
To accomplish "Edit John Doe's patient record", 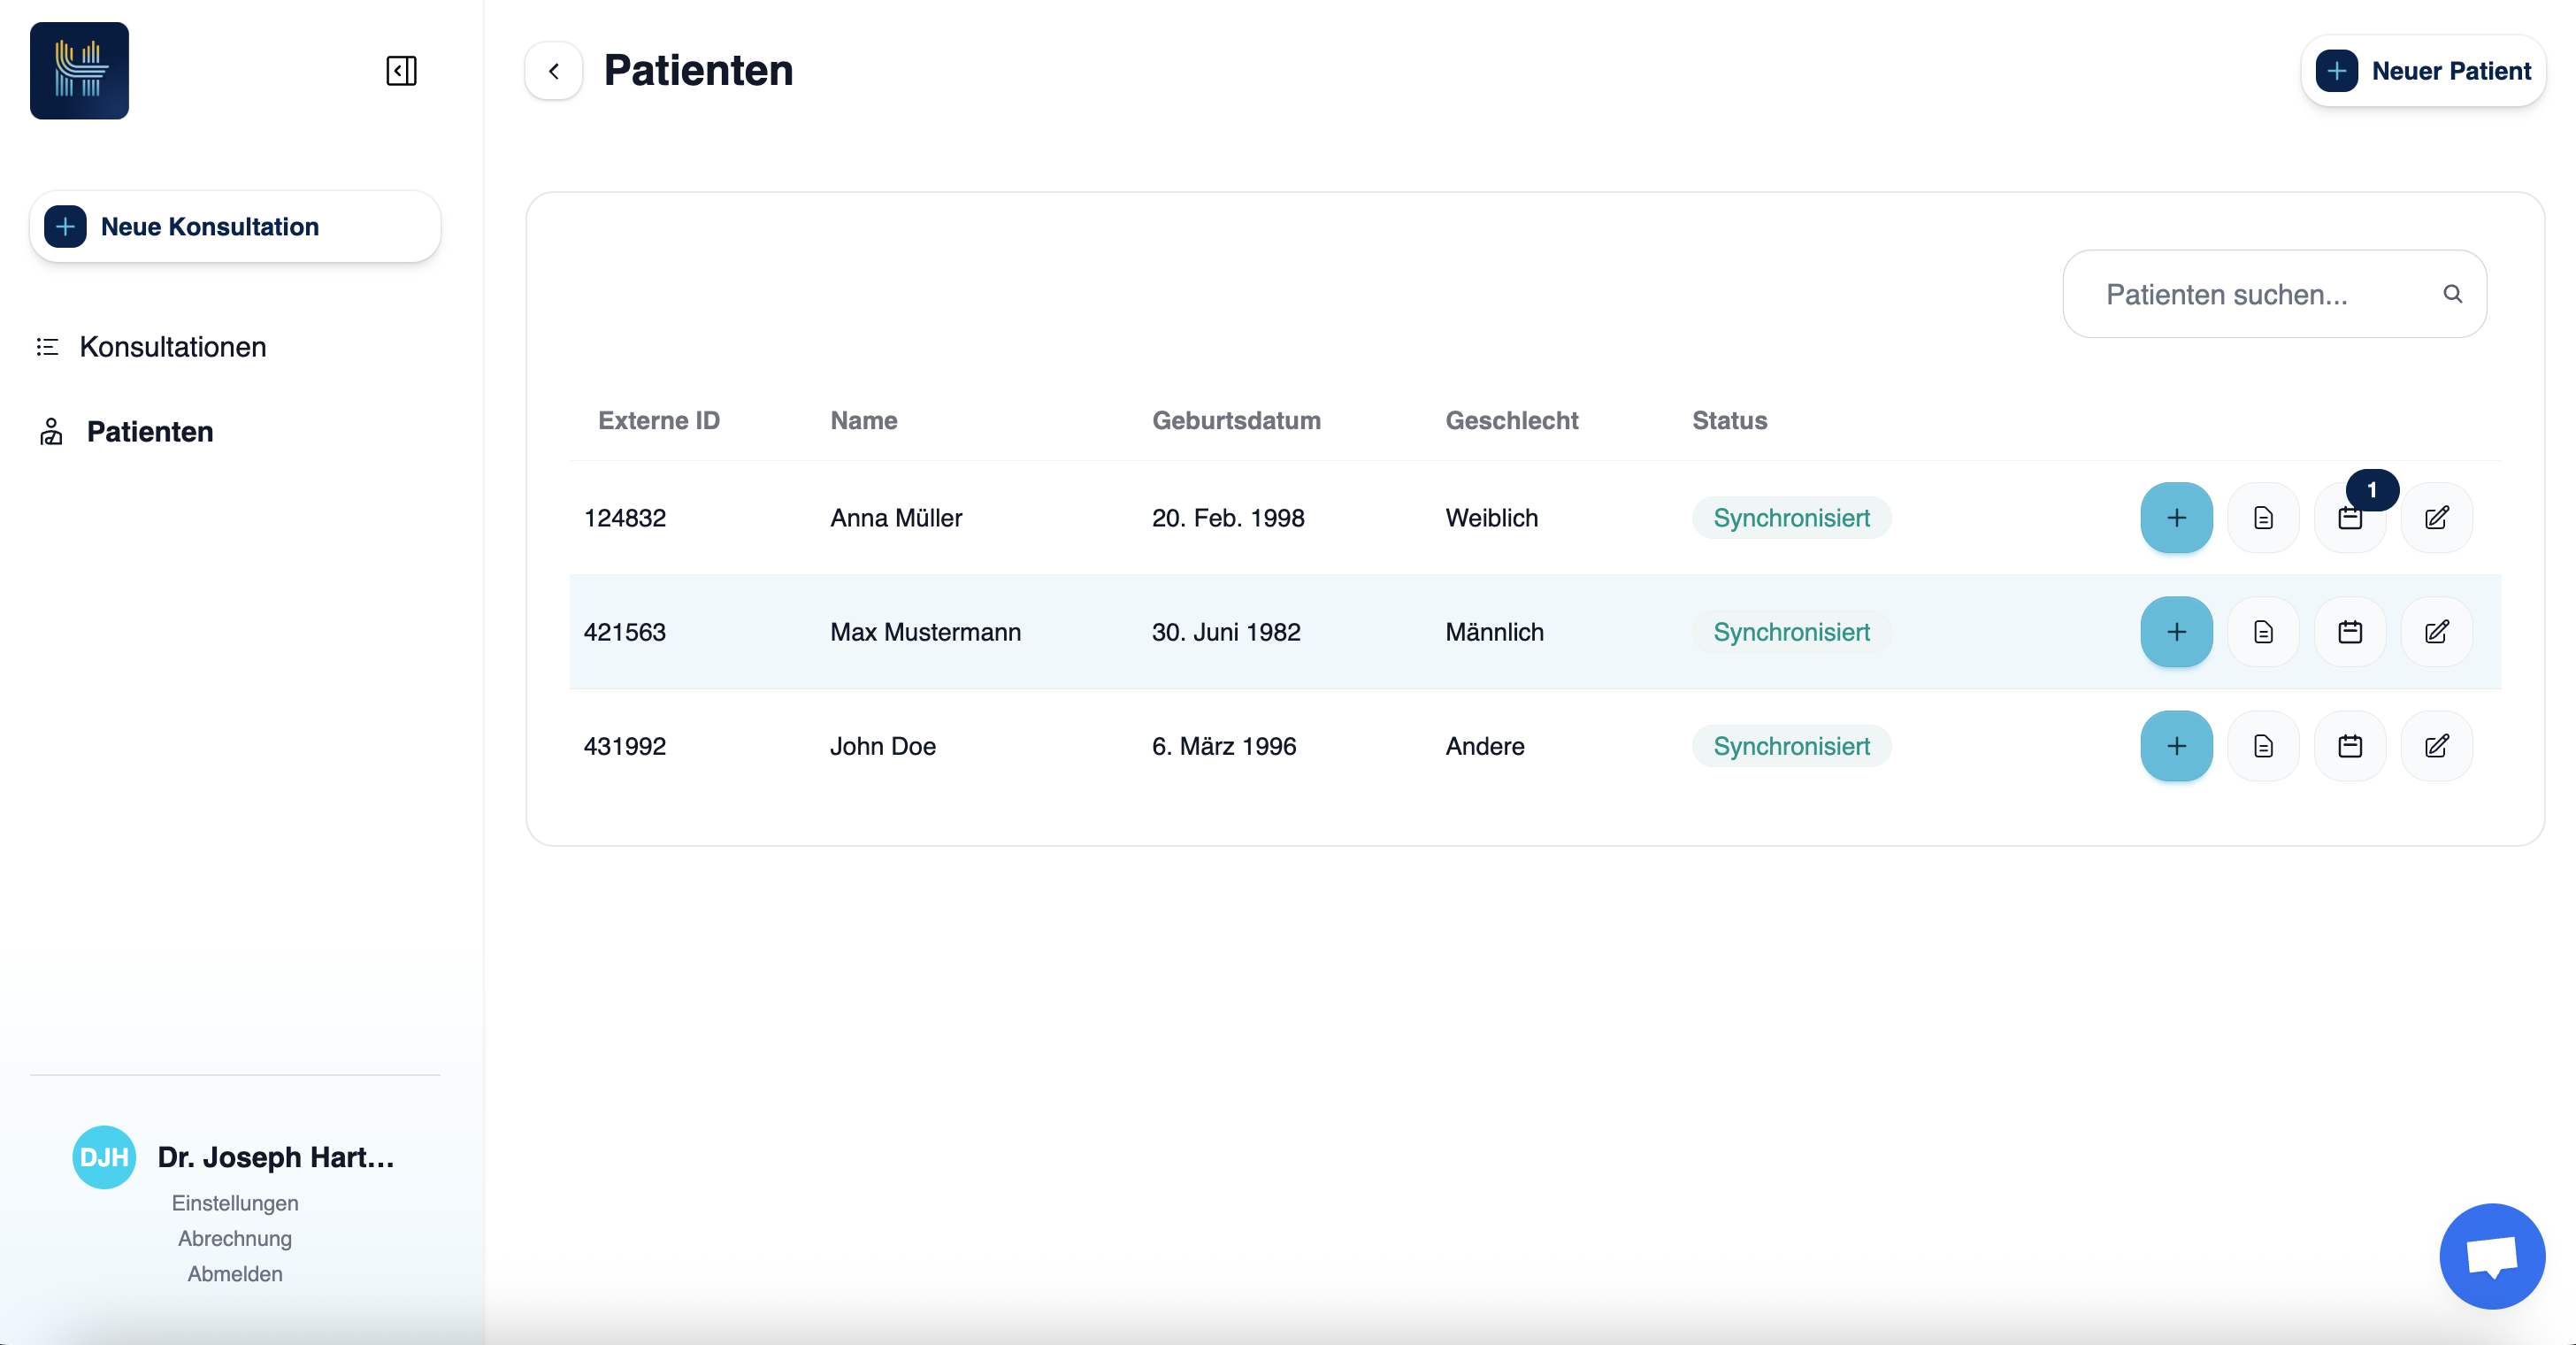I will click(2436, 746).
